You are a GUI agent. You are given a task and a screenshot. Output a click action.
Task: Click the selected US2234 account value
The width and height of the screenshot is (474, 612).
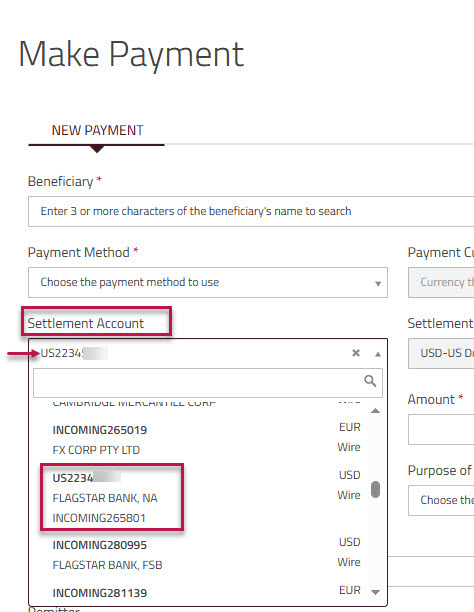coord(74,353)
